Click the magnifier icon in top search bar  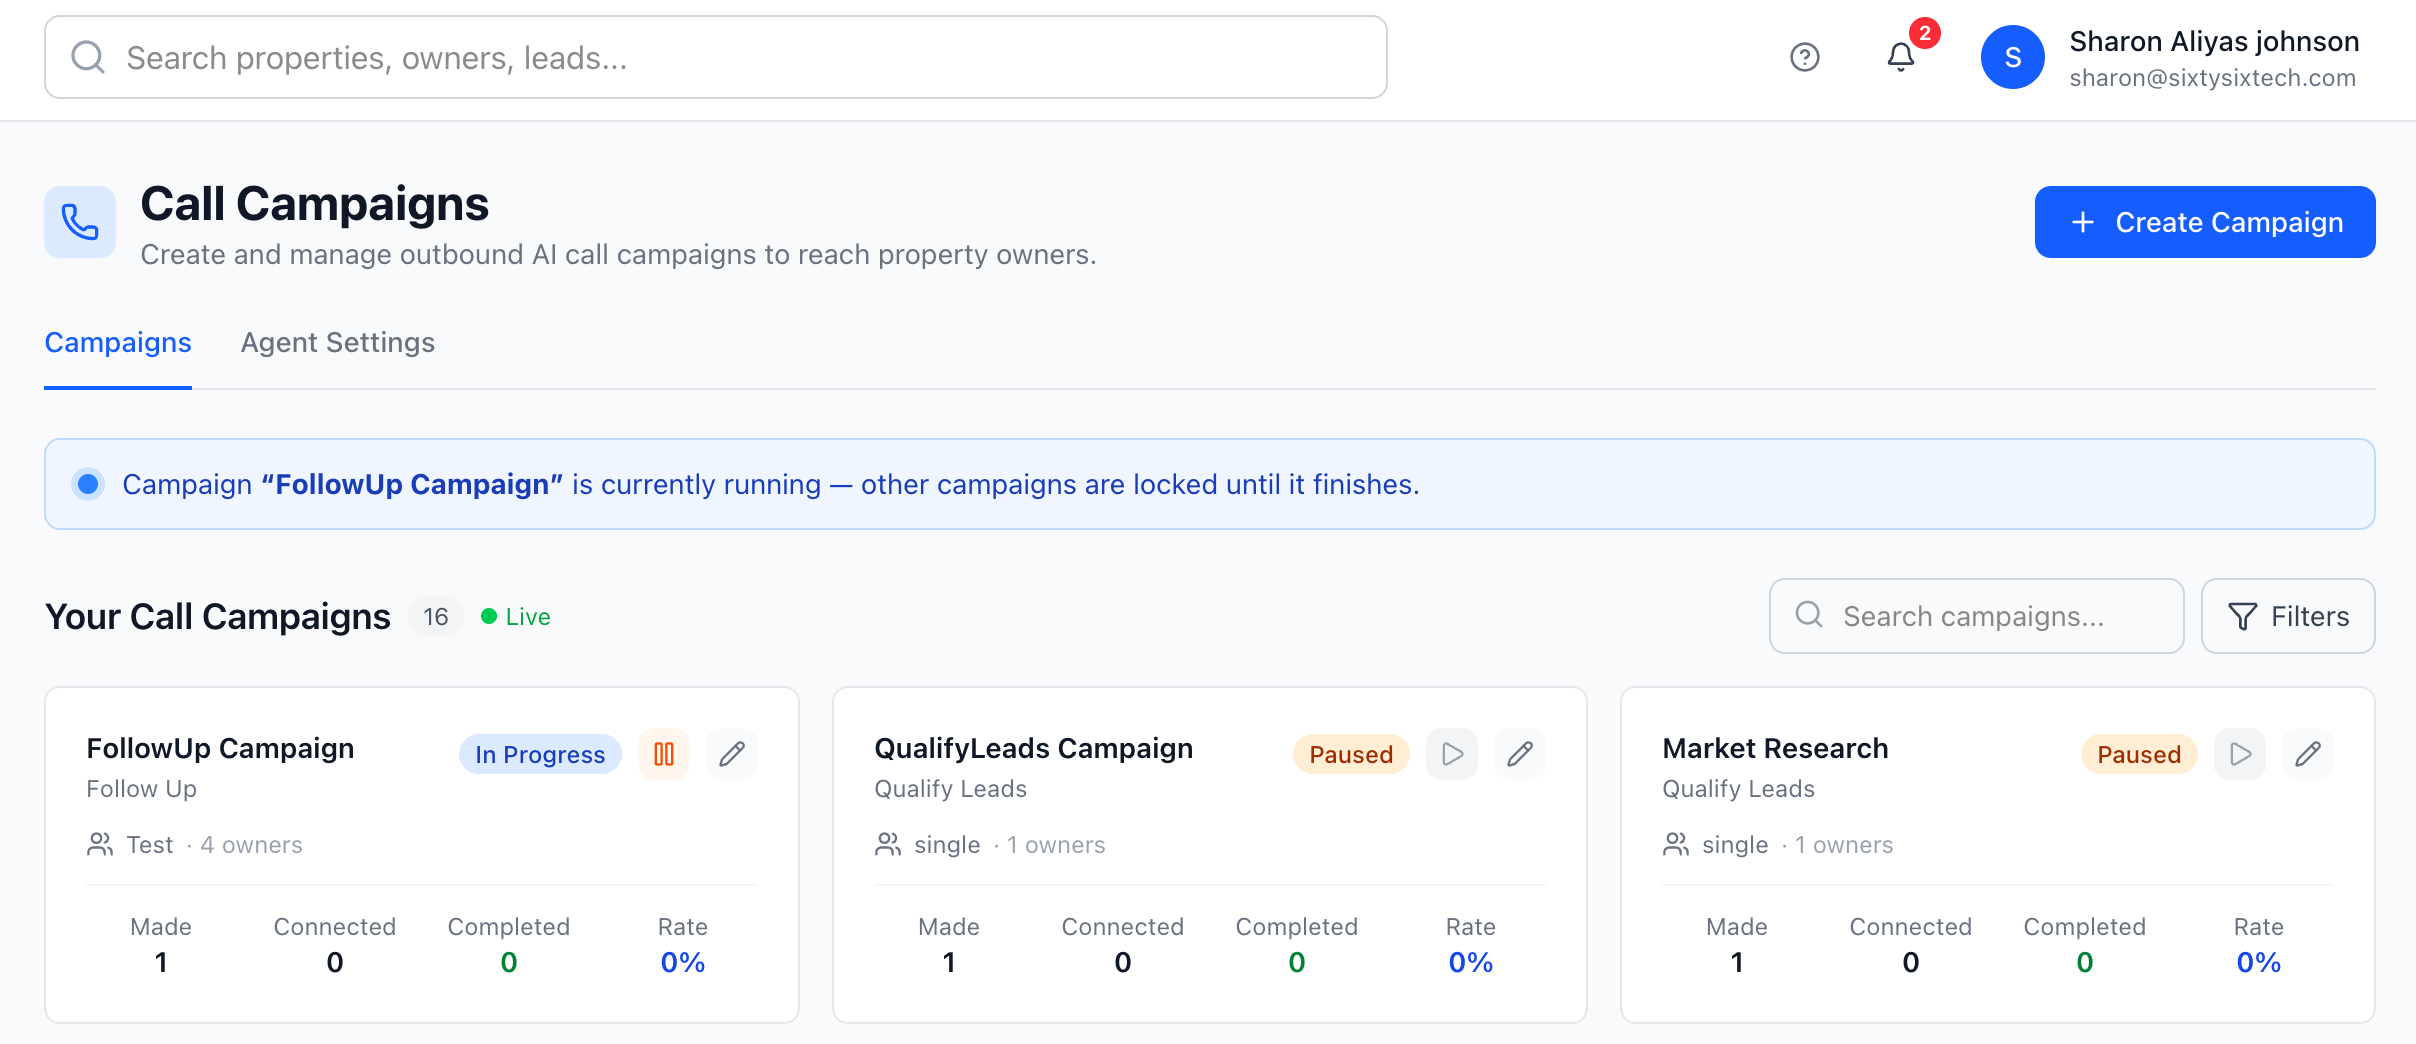[88, 57]
